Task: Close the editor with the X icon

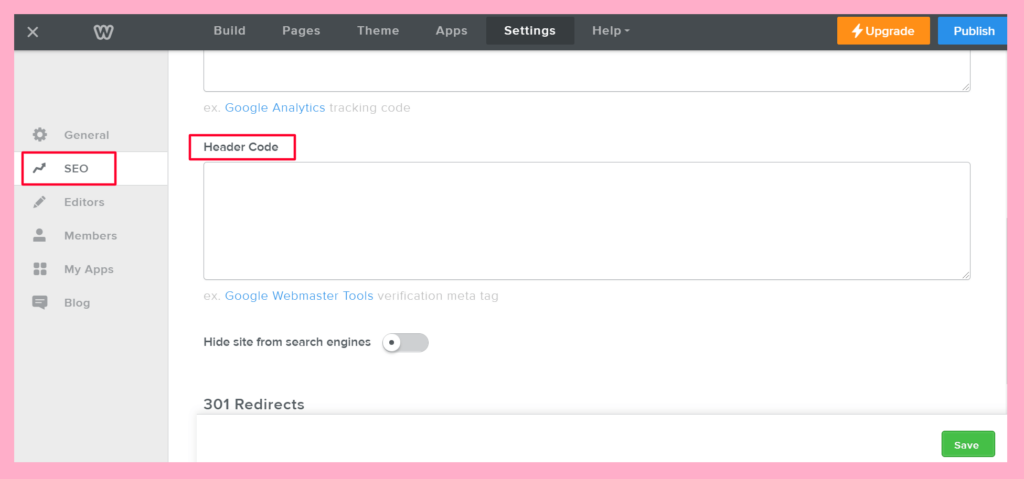Action: coord(33,31)
